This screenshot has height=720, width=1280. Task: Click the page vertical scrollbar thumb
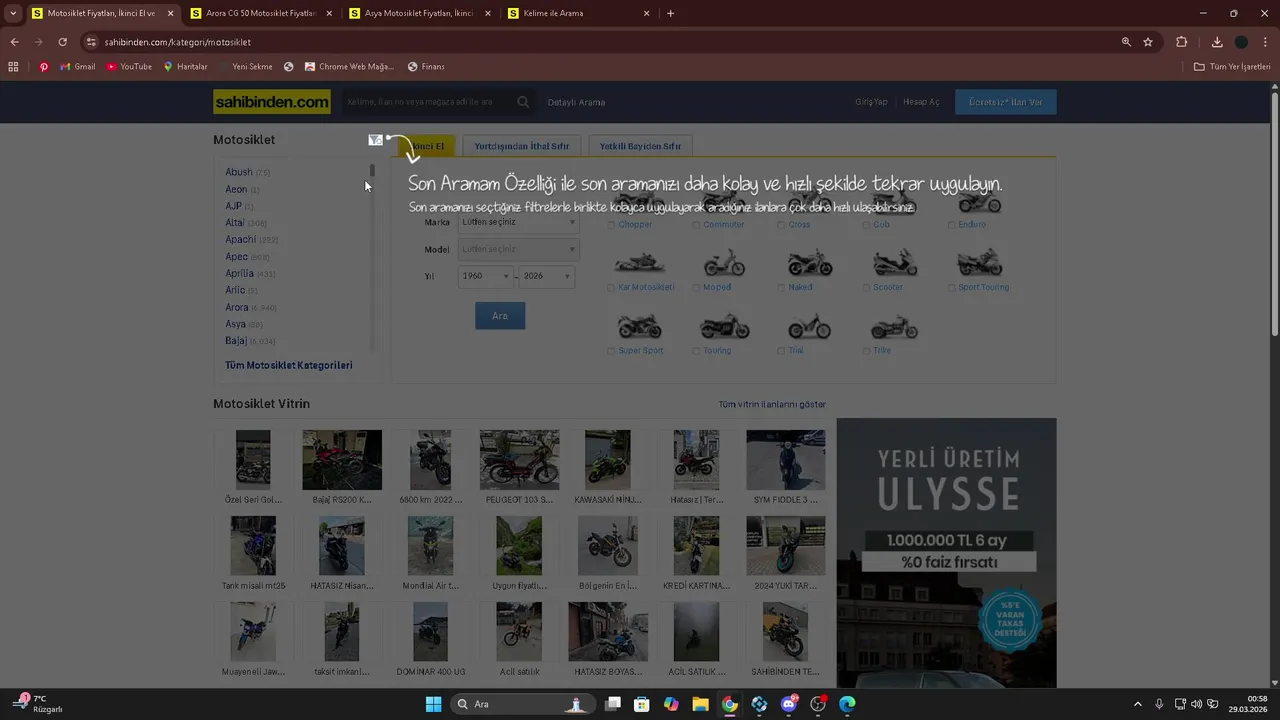tap(1274, 213)
